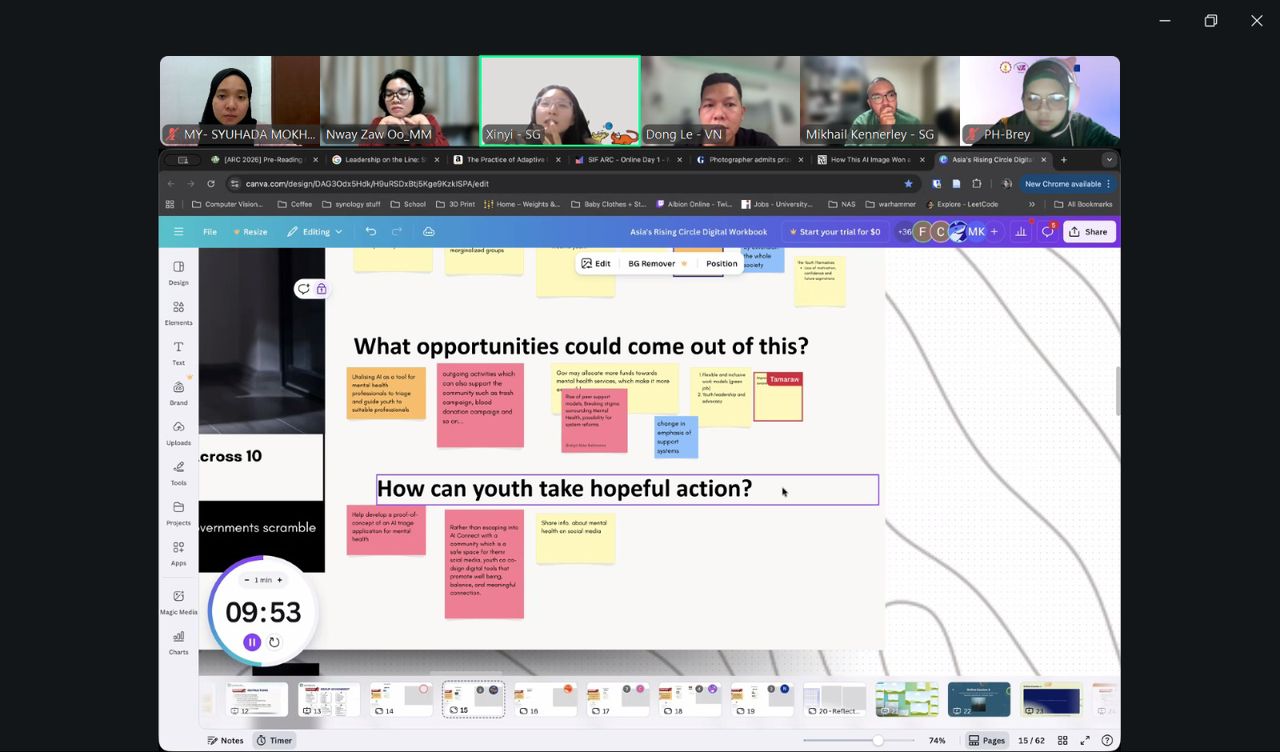Open the Editing mode dropdown
This screenshot has width=1280, height=752.
click(x=315, y=232)
